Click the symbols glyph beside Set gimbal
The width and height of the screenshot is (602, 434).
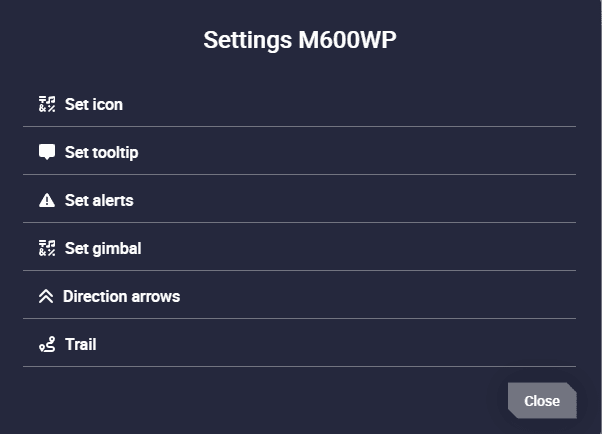47,248
